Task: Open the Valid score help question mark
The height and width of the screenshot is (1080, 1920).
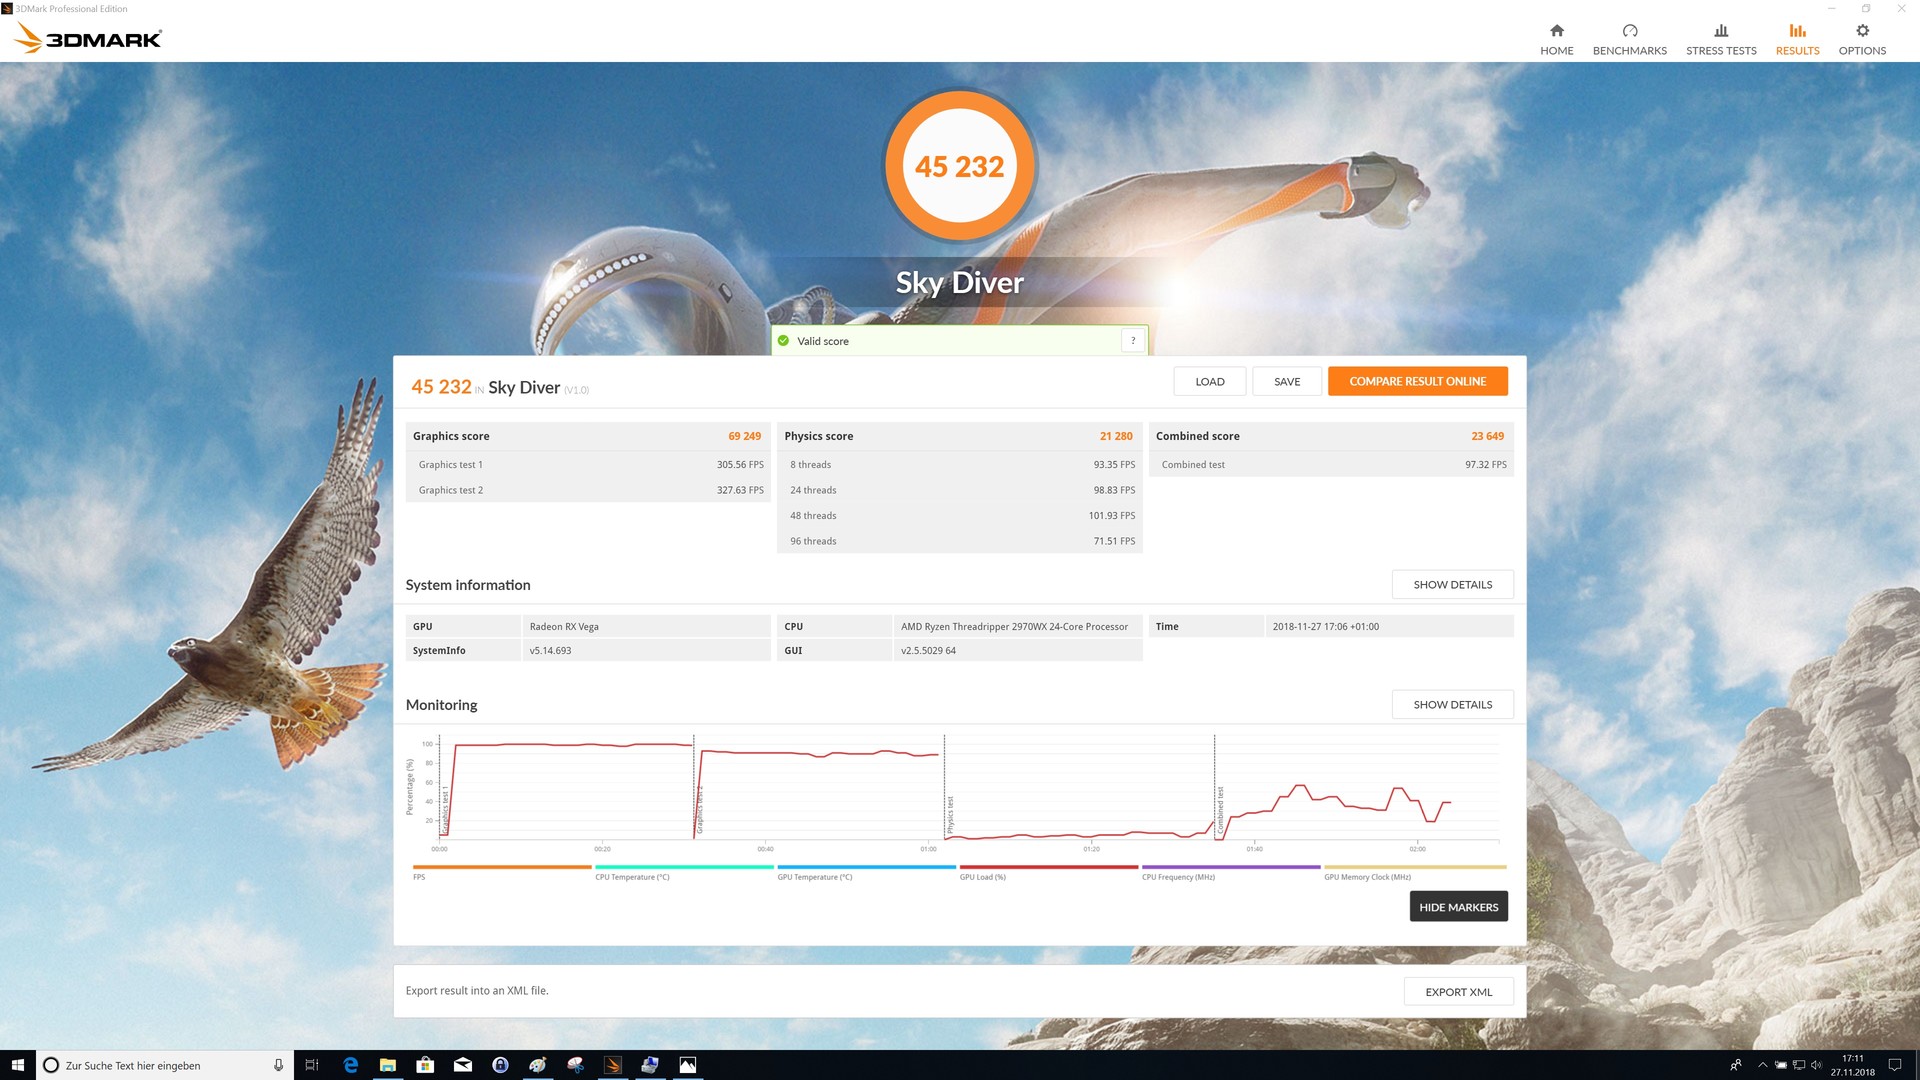Action: click(x=1133, y=341)
